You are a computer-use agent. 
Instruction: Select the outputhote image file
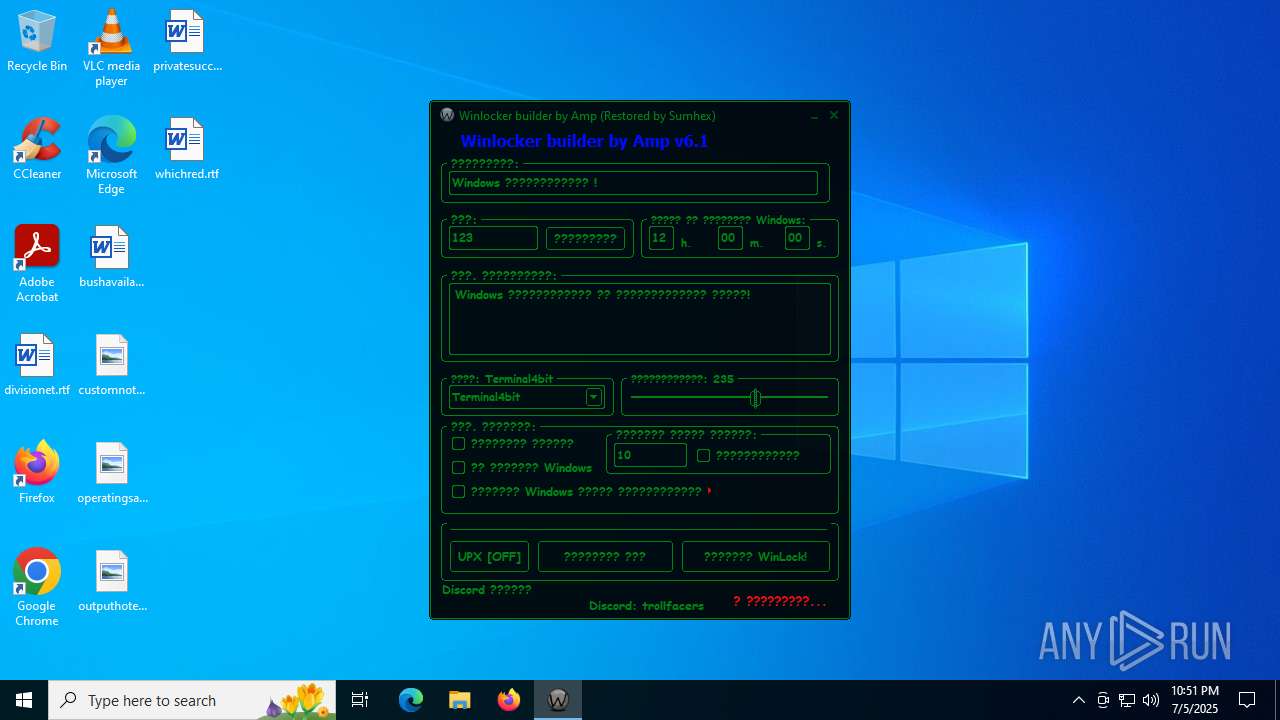(111, 581)
